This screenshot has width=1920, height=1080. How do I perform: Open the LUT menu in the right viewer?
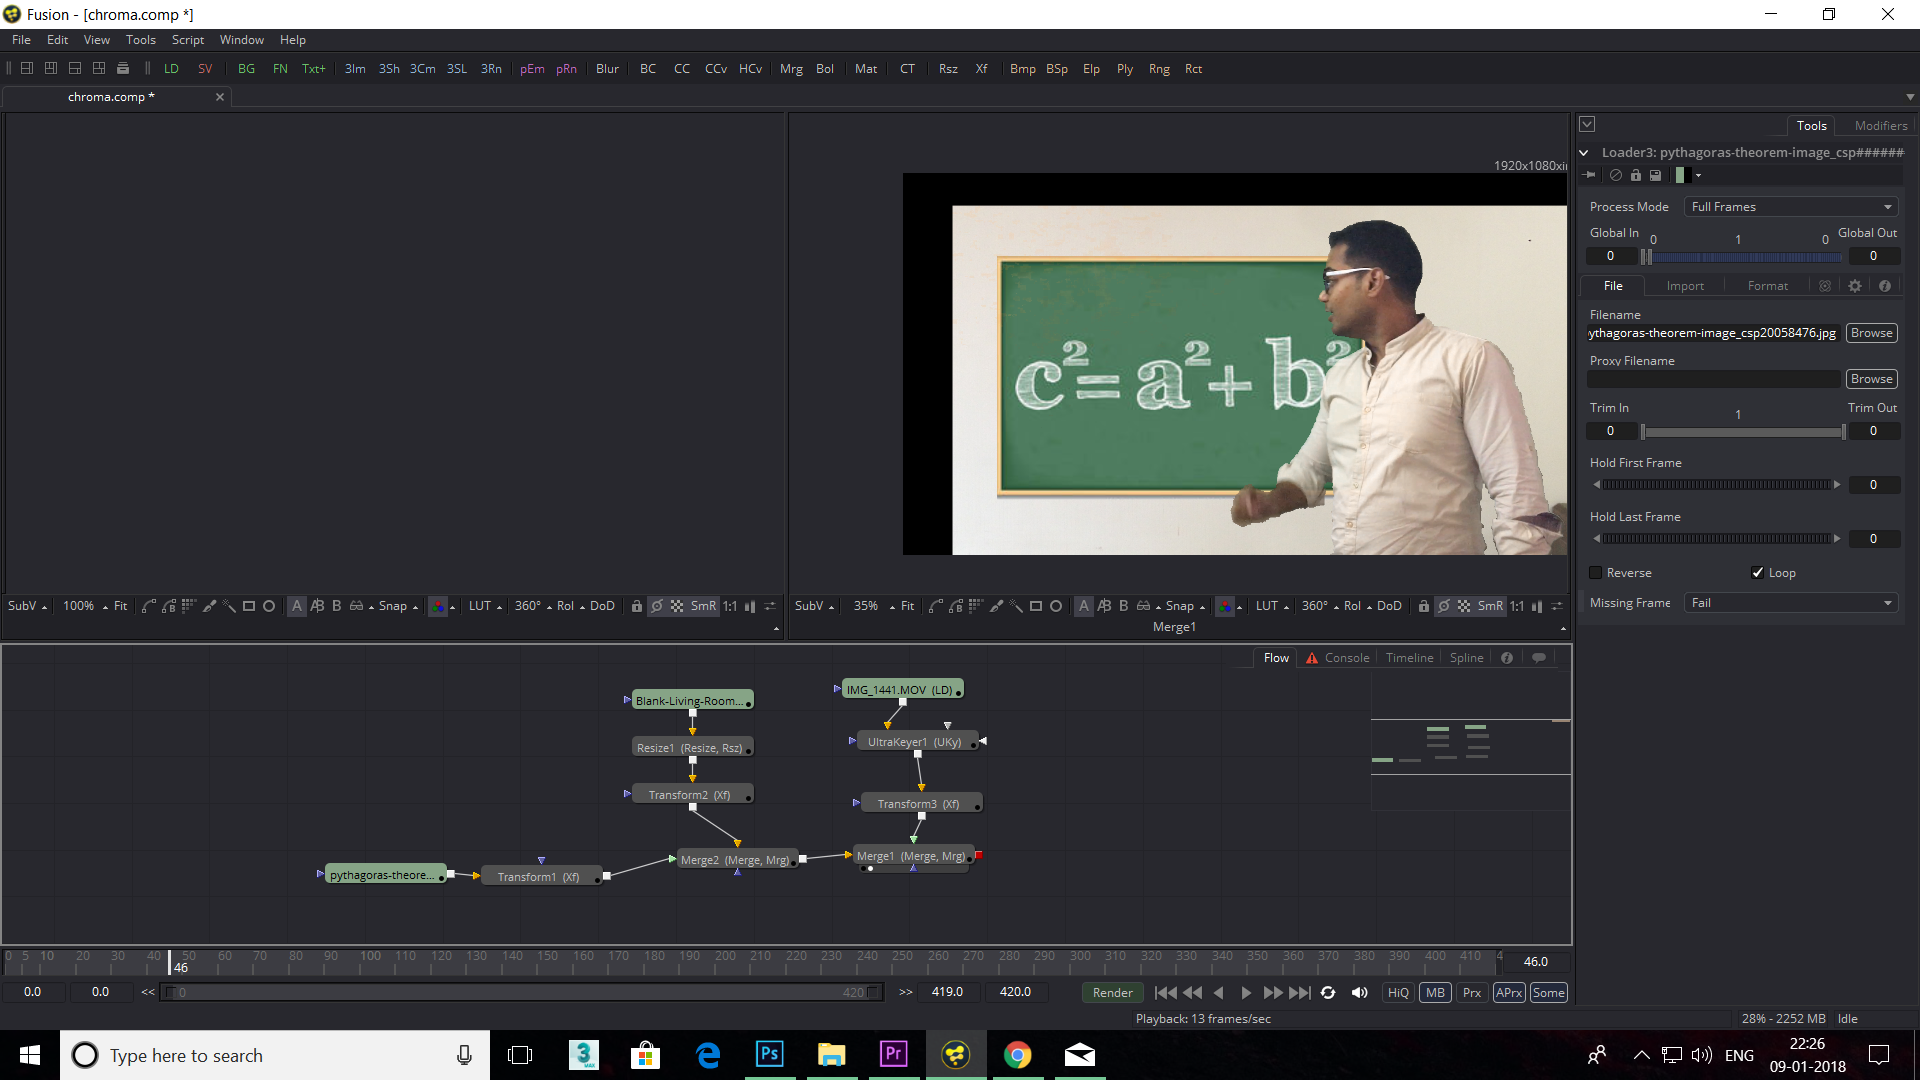pos(1272,606)
